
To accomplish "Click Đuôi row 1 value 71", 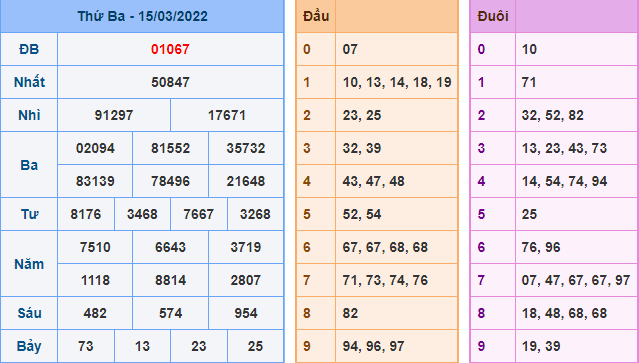I will pos(529,82).
